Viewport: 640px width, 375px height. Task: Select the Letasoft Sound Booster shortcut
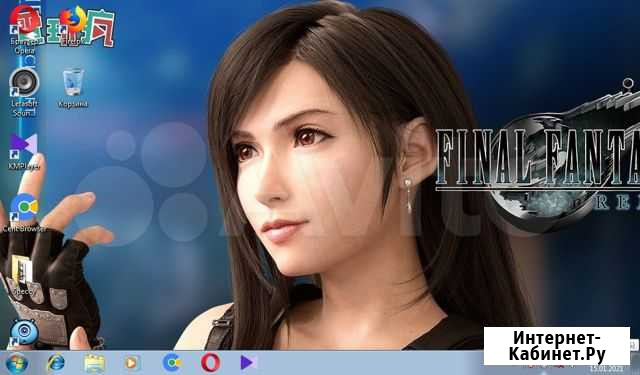[x=24, y=92]
